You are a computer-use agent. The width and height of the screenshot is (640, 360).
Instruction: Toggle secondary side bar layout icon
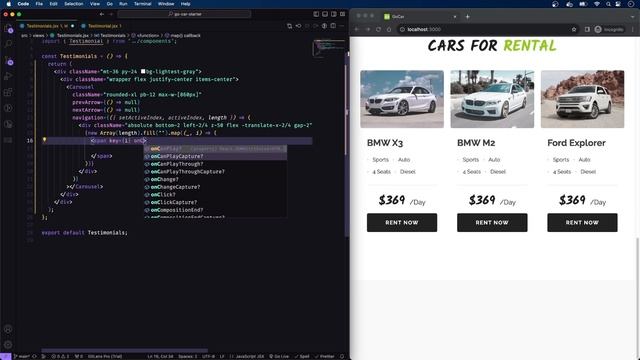[334, 14]
